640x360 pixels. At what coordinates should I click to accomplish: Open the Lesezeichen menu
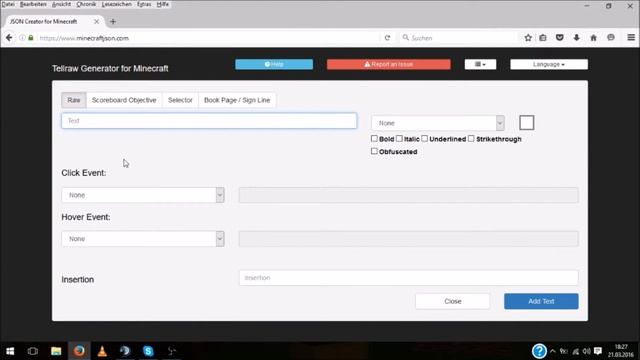pyautogui.click(x=117, y=4)
